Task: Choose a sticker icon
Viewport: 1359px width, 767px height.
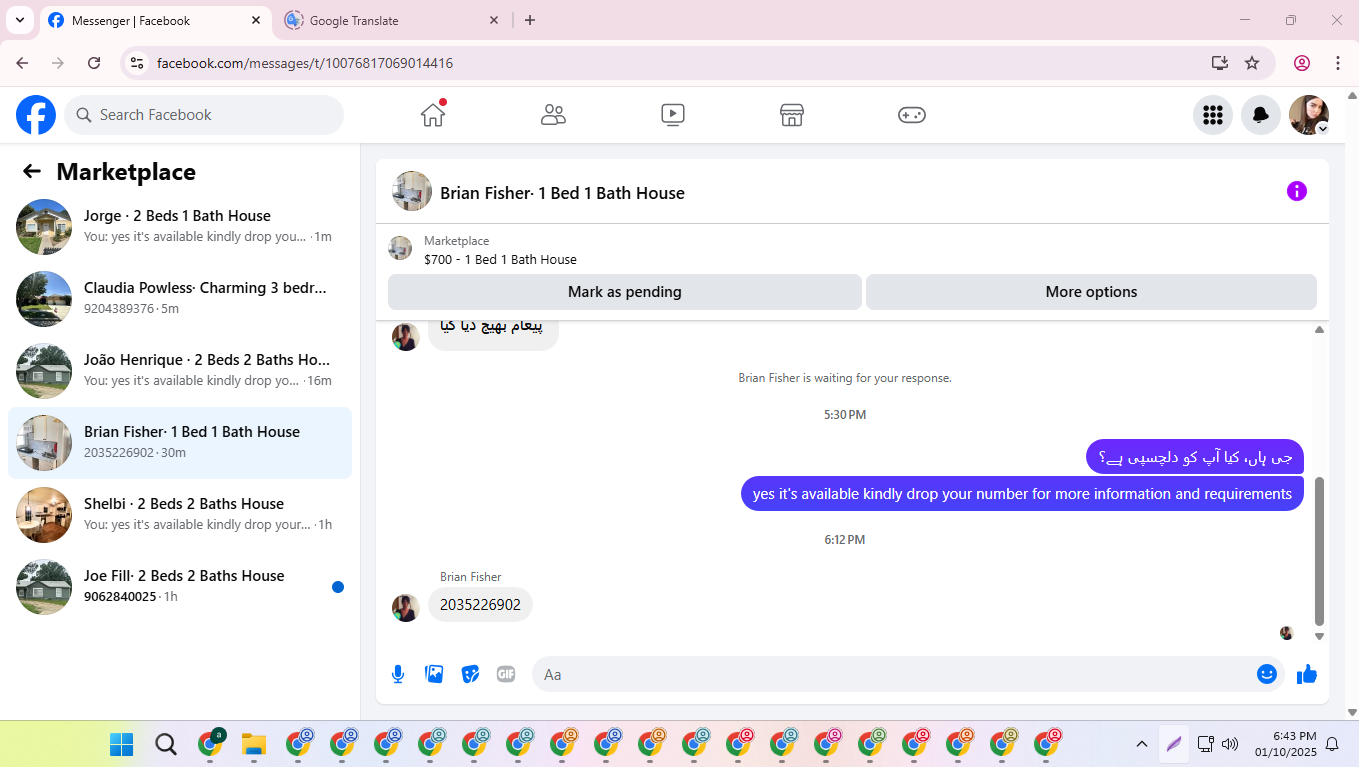Action: [470, 674]
